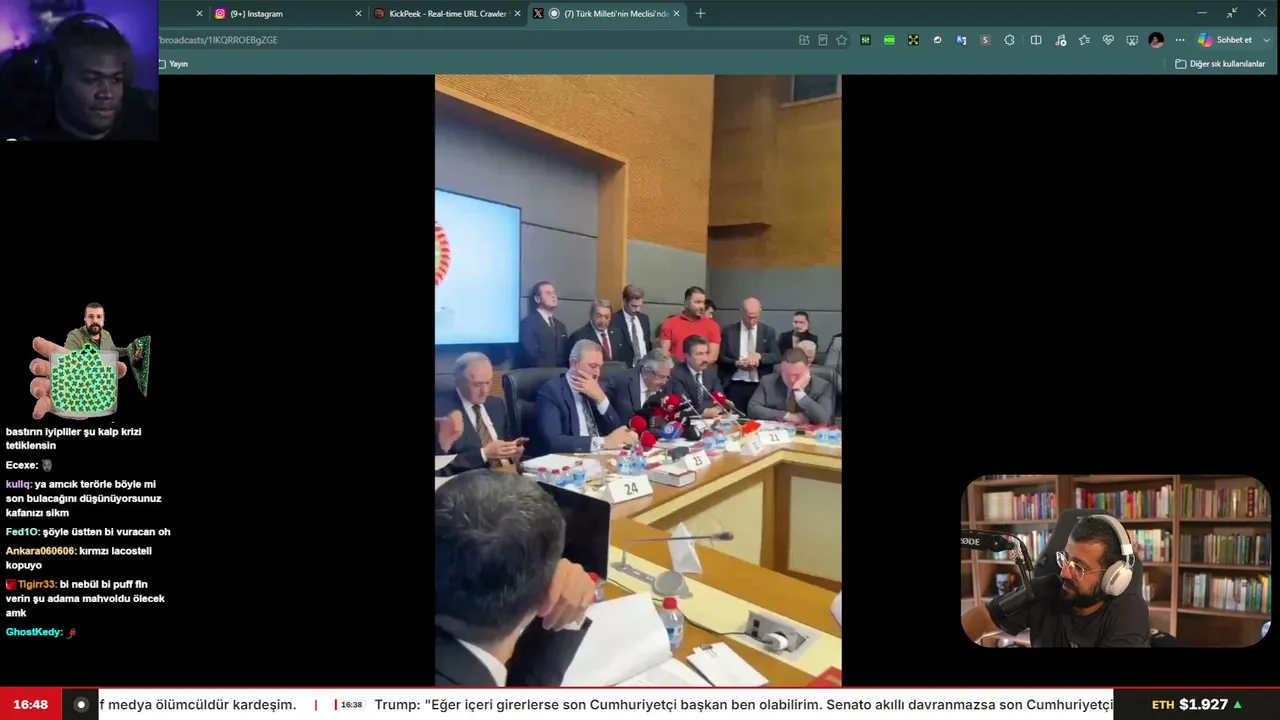Switch to the KickPeek Real-time URL Crawler tab
The image size is (1280, 720).
(x=448, y=14)
